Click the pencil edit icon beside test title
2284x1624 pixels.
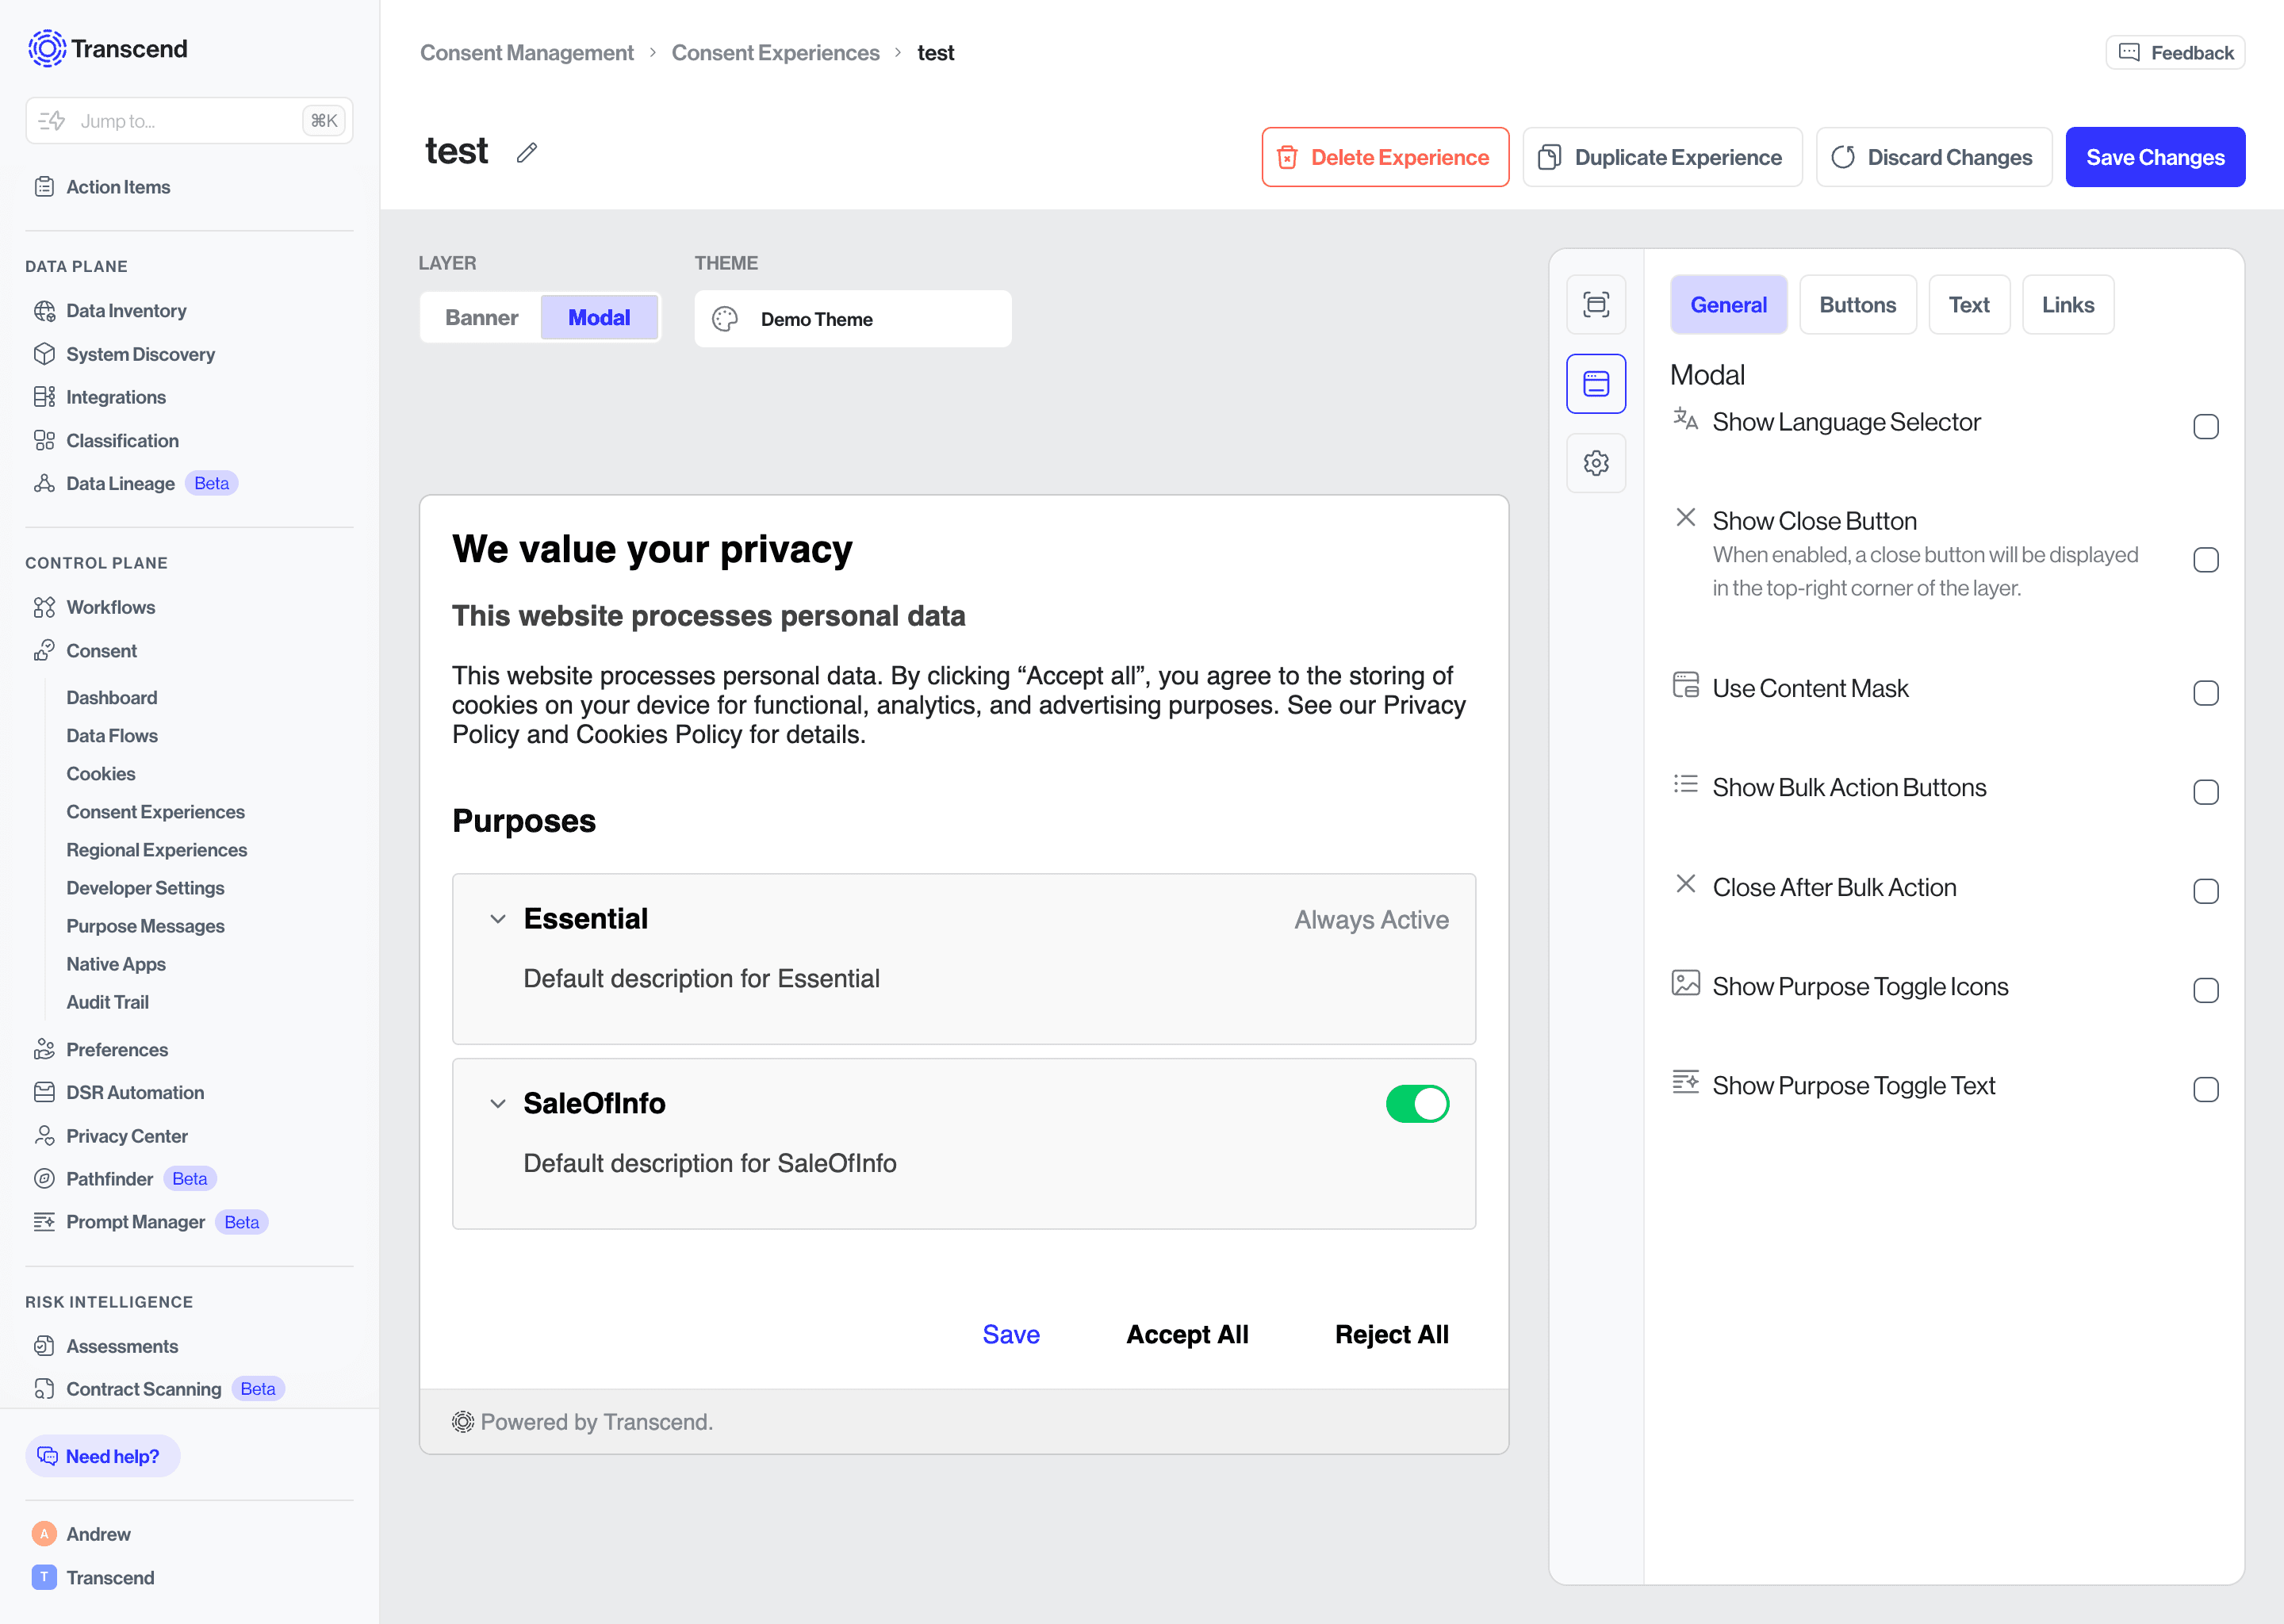click(527, 152)
